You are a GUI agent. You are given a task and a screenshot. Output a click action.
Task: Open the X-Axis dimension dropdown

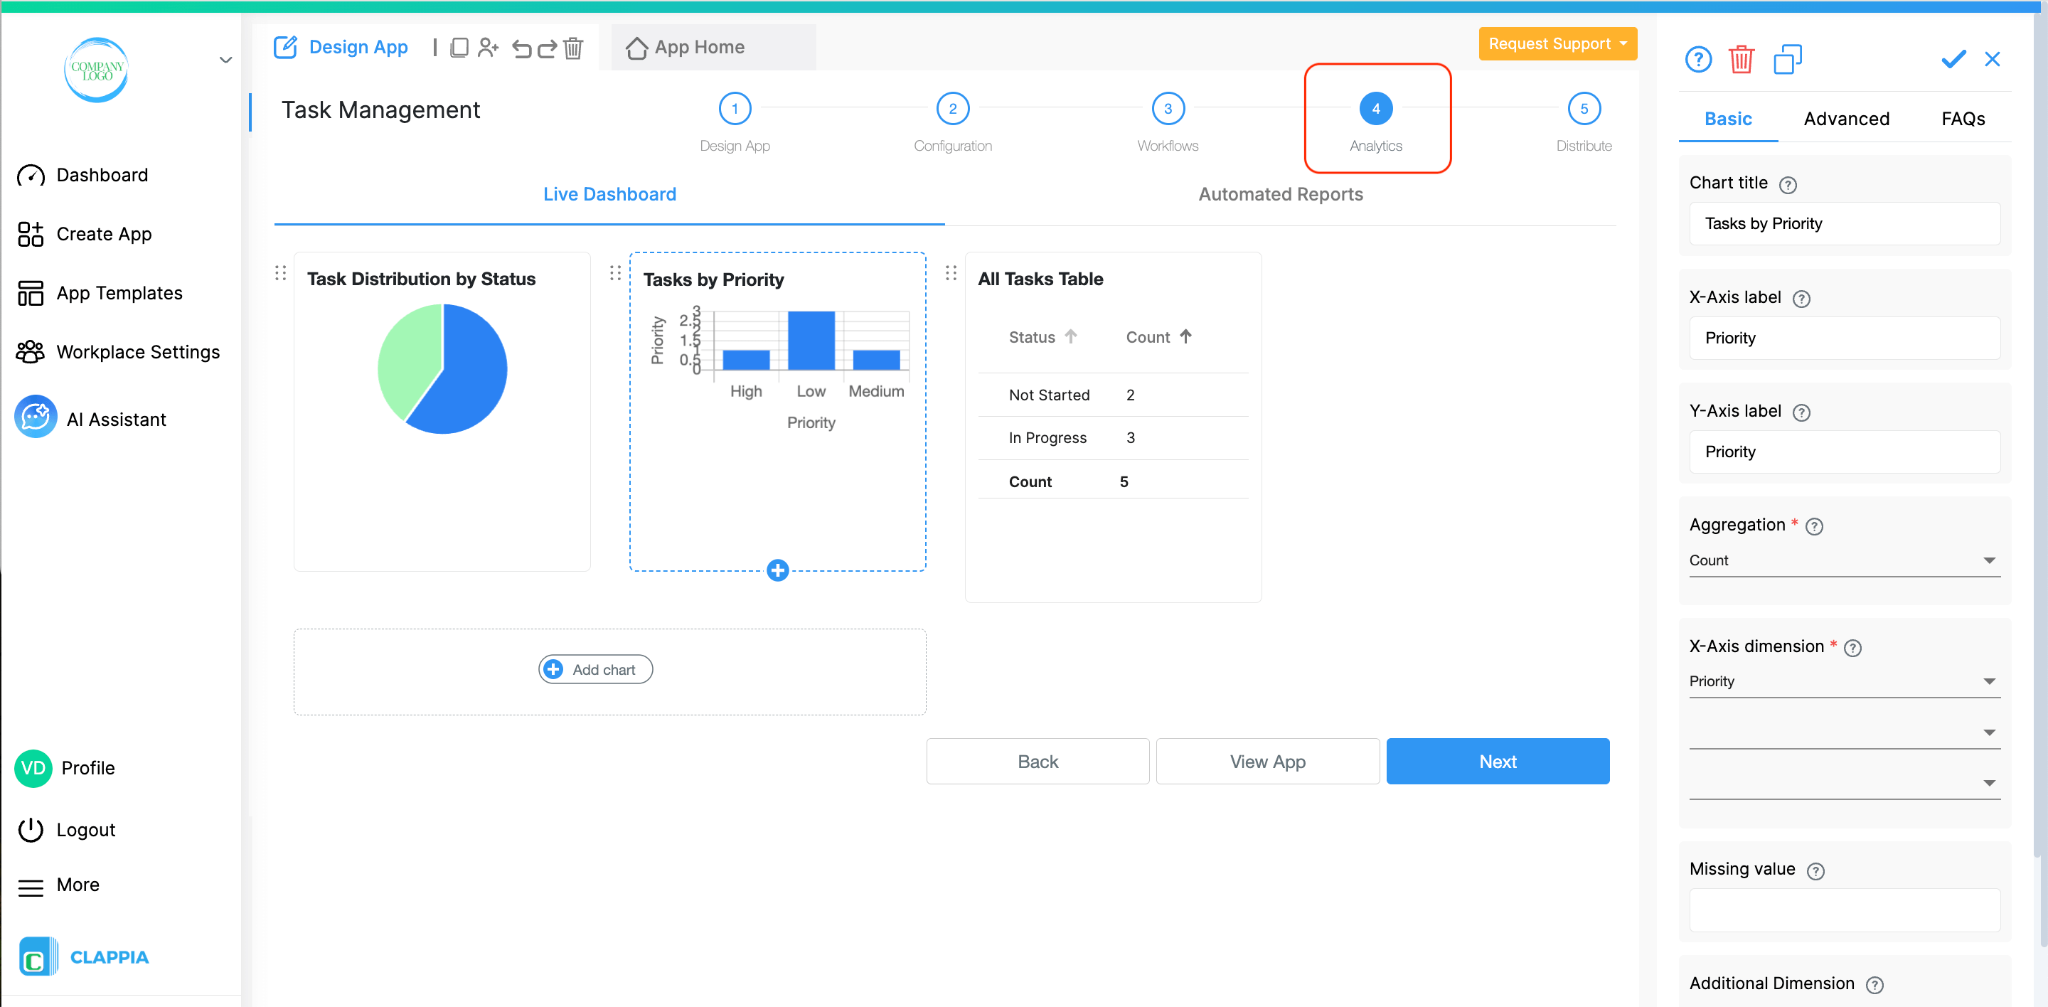[1843, 680]
